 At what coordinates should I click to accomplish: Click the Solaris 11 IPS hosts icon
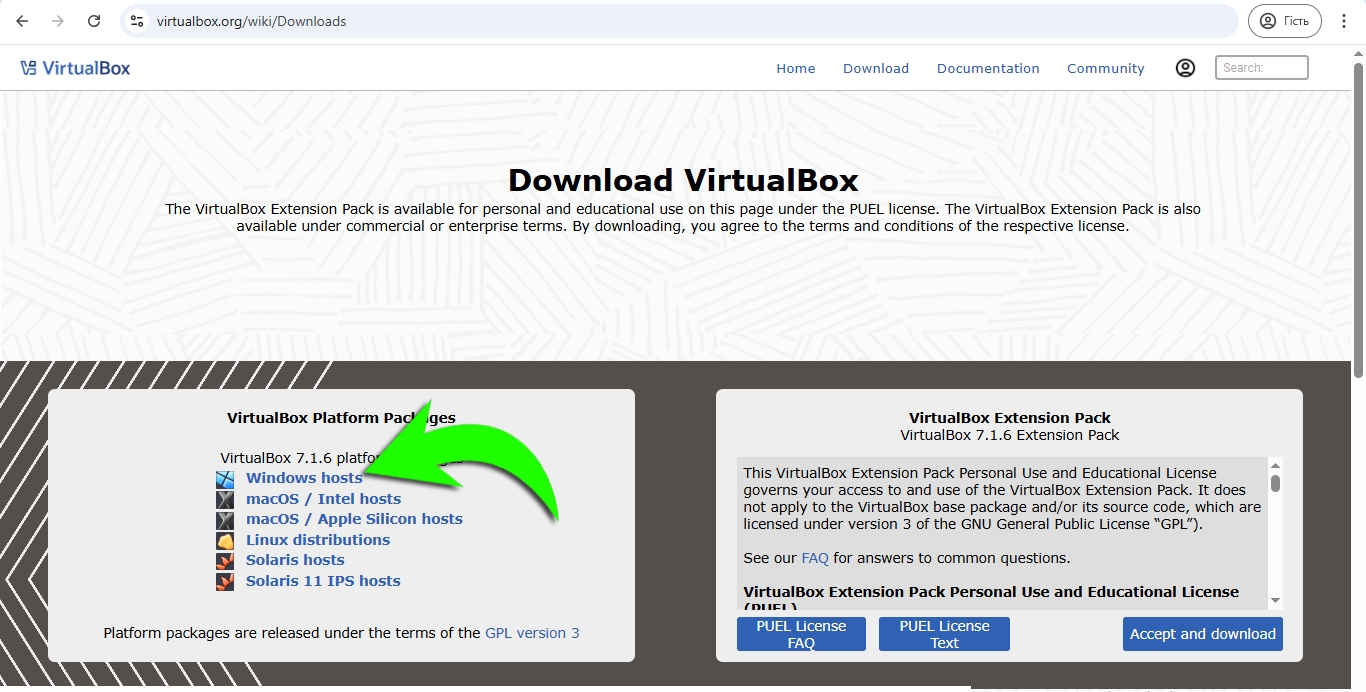pyautogui.click(x=225, y=581)
